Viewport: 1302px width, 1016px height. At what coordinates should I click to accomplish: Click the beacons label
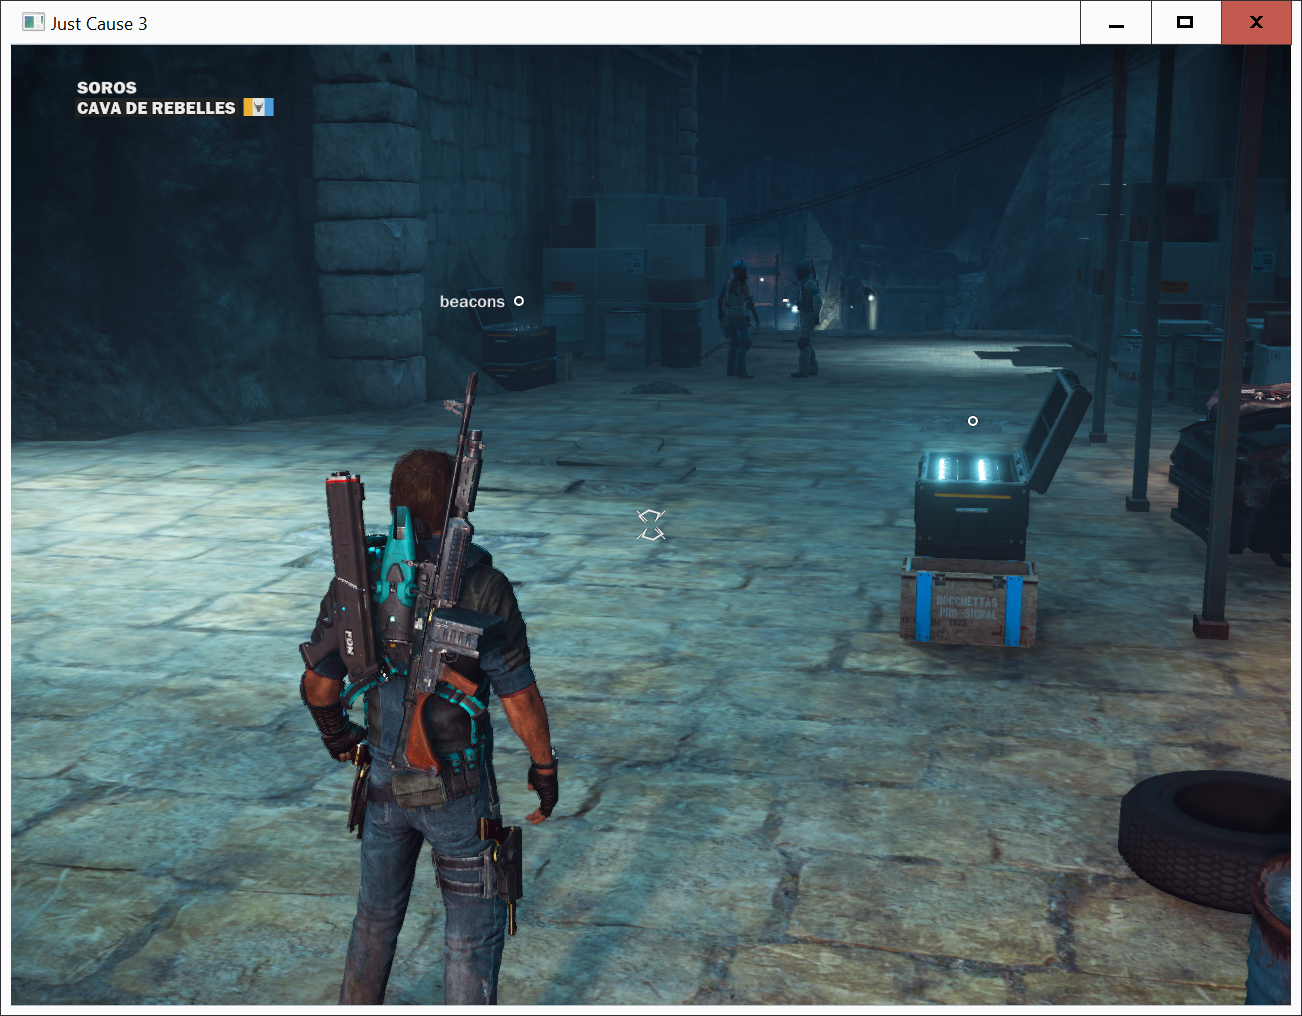click(x=472, y=301)
